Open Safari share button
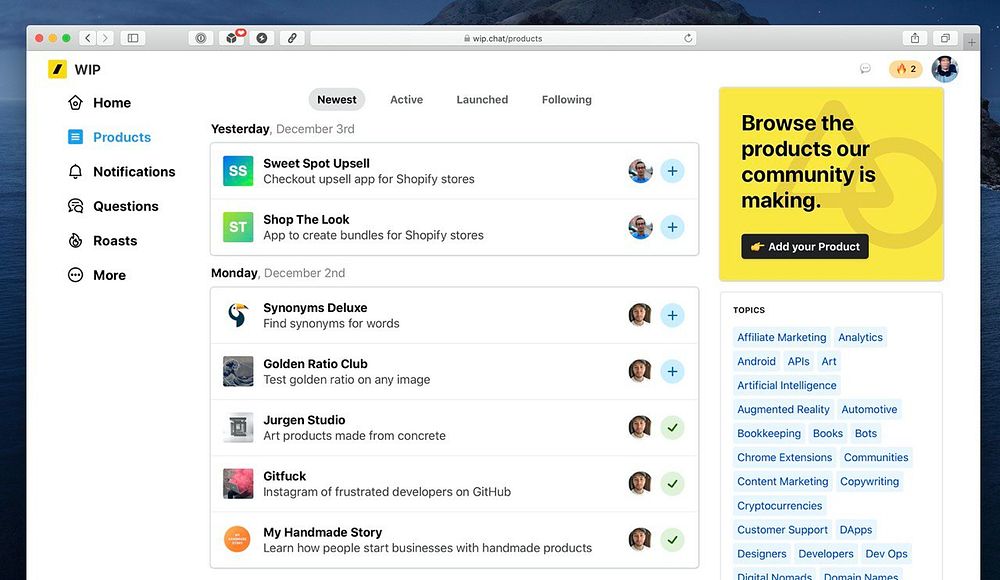This screenshot has width=1000, height=580. point(915,38)
